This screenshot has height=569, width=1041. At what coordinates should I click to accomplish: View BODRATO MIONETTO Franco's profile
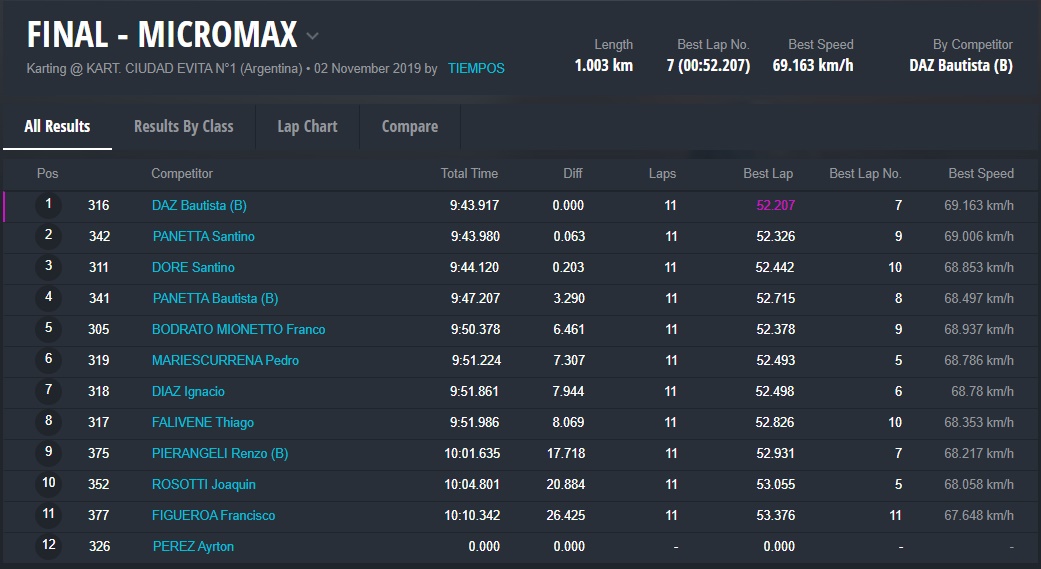238,330
